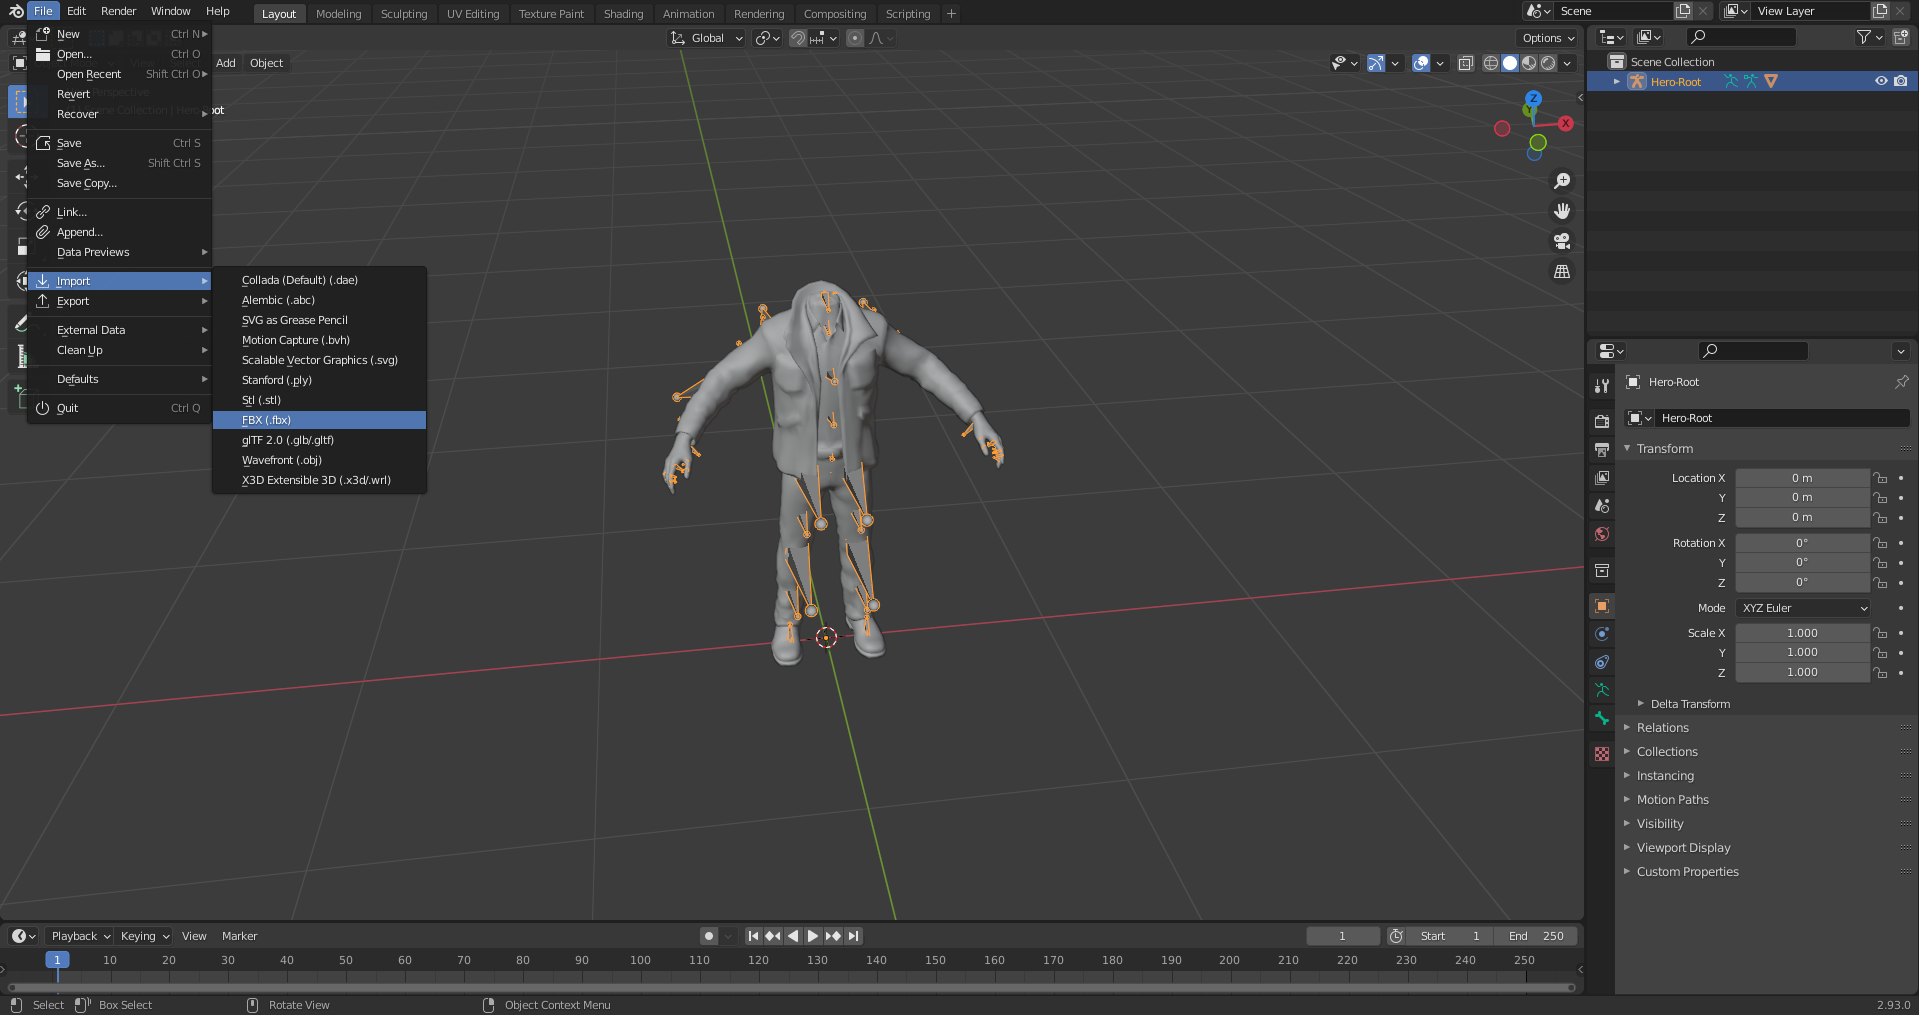Click the zoom view magnifier icon
Image resolution: width=1919 pixels, height=1015 pixels.
[x=1562, y=181]
